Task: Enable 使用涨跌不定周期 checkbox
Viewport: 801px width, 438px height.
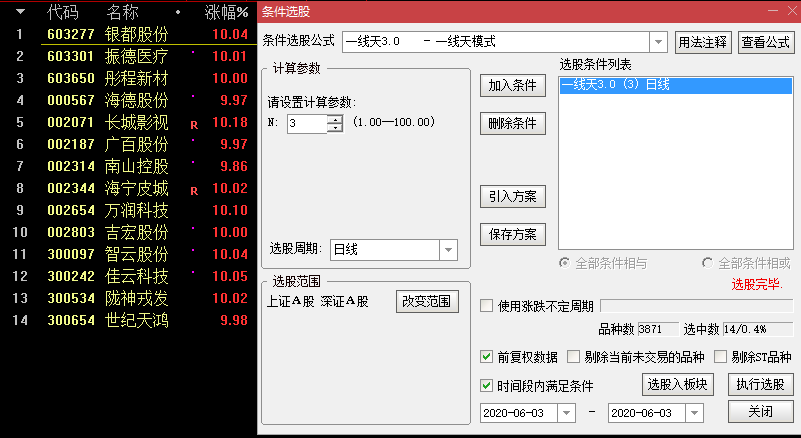Action: (487, 306)
